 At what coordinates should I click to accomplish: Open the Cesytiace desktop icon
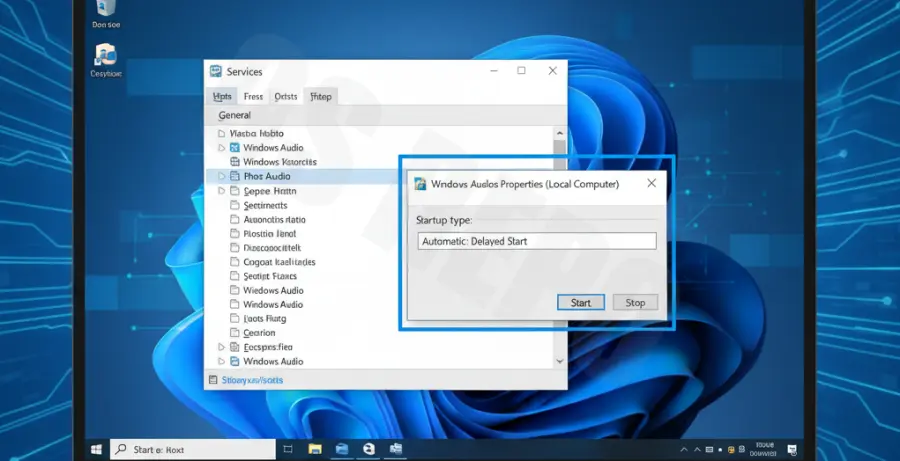pos(106,61)
